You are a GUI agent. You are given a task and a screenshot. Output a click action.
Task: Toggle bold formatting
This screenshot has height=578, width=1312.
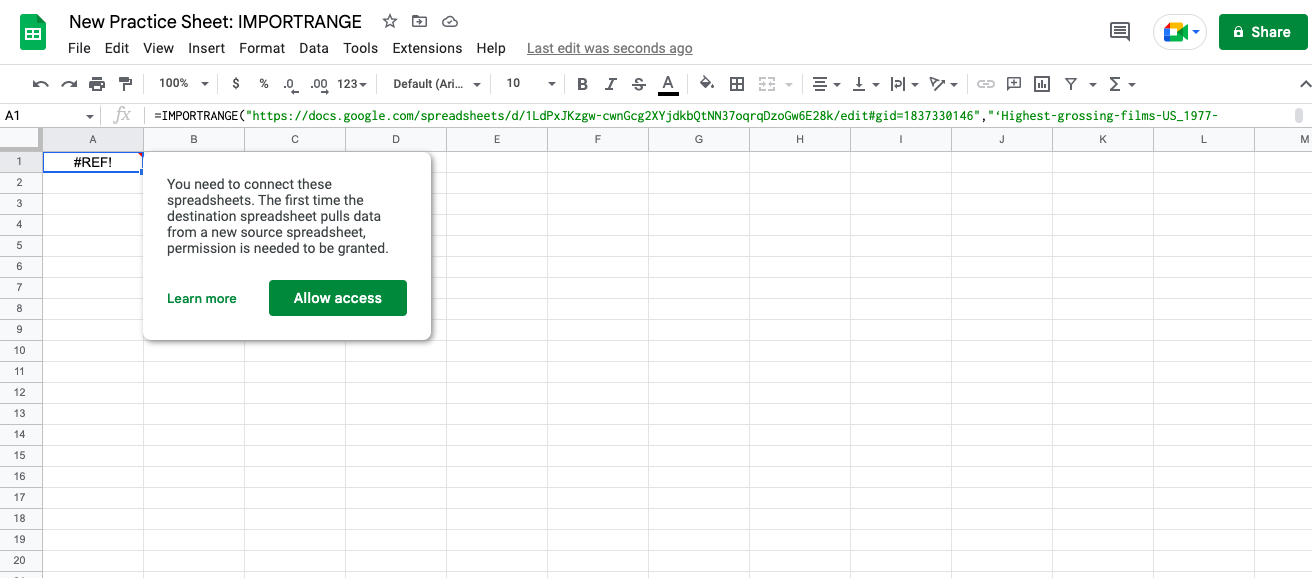tap(583, 84)
